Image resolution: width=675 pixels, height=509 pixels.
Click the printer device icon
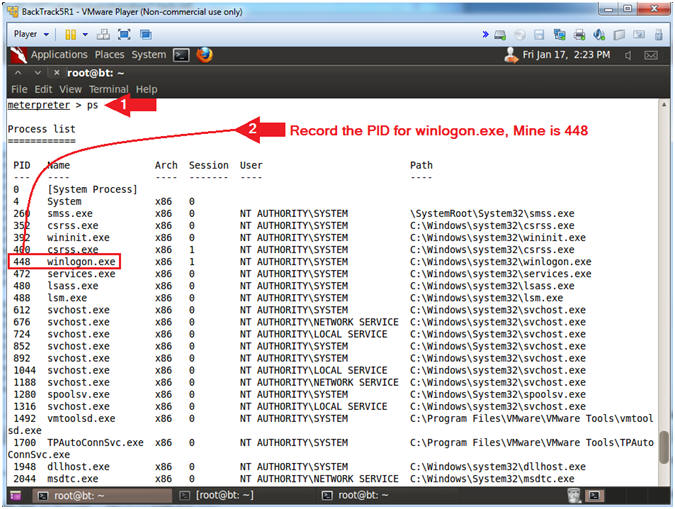click(579, 34)
